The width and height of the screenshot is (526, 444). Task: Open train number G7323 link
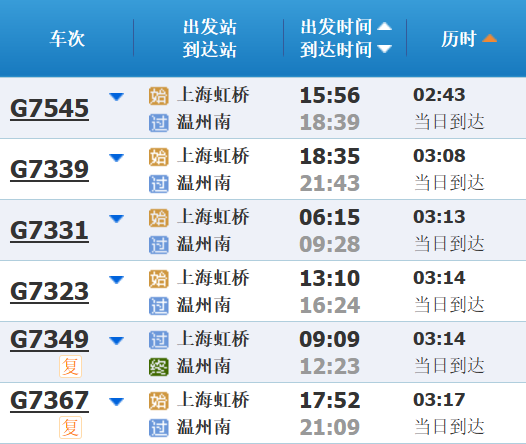(x=49, y=291)
